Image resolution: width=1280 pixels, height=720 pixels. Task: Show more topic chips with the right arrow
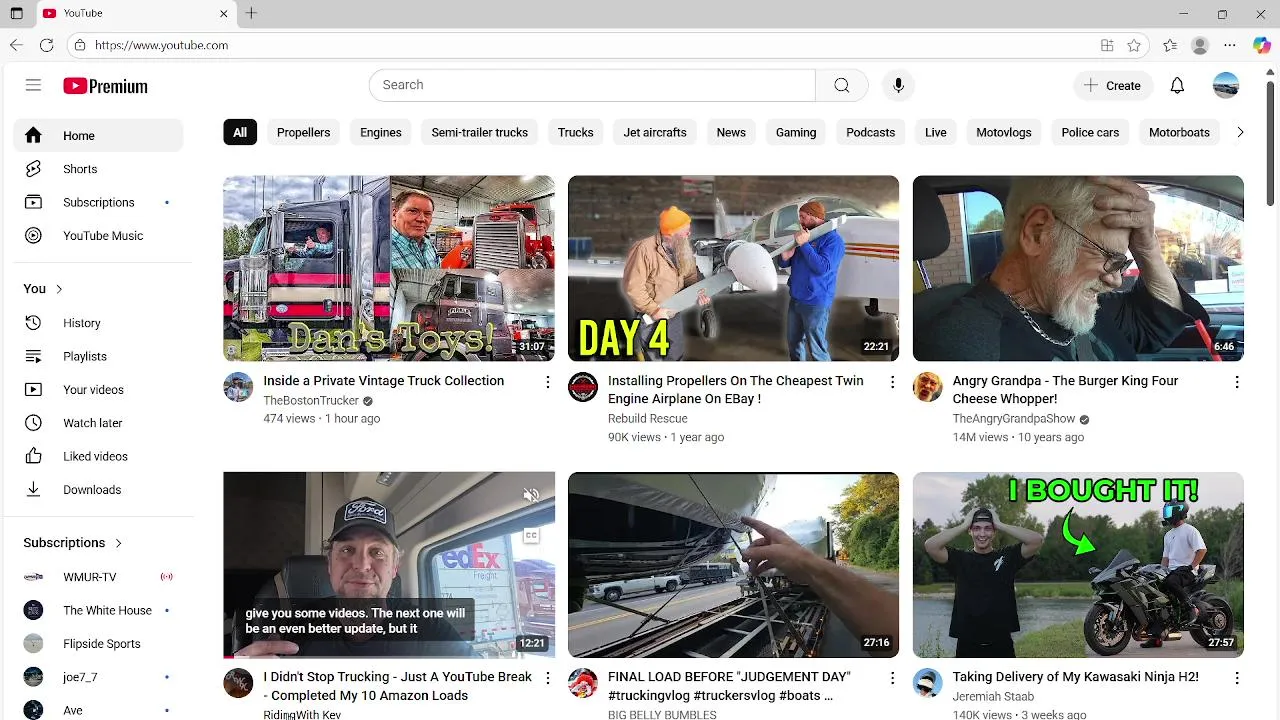point(1240,132)
